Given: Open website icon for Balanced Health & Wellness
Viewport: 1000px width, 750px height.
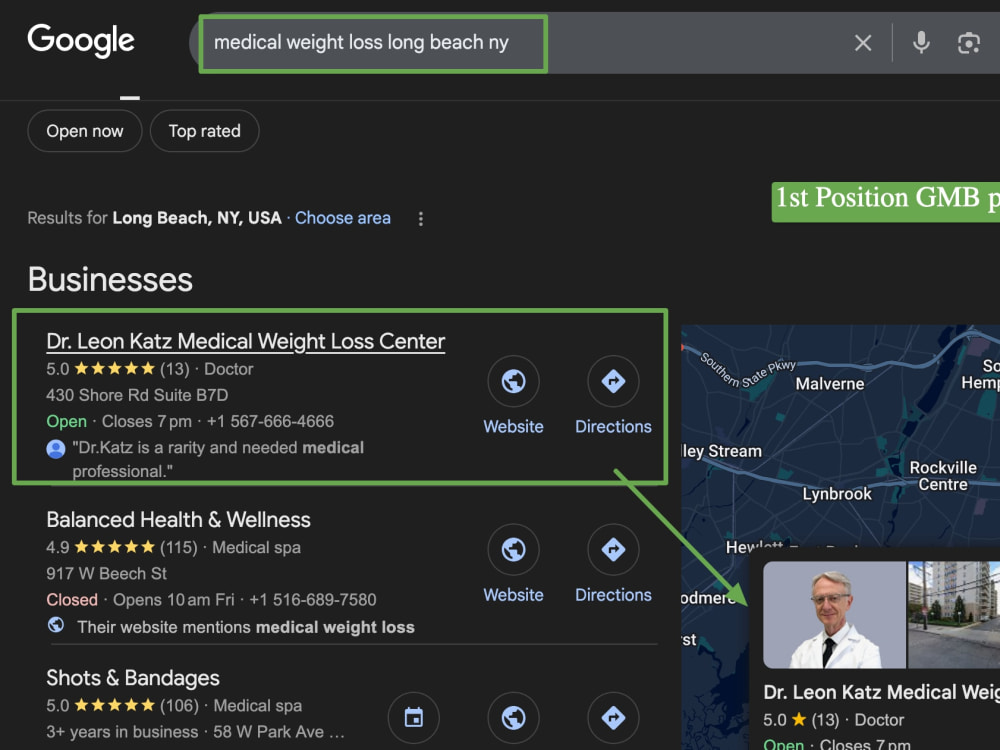Looking at the screenshot, I should (513, 550).
